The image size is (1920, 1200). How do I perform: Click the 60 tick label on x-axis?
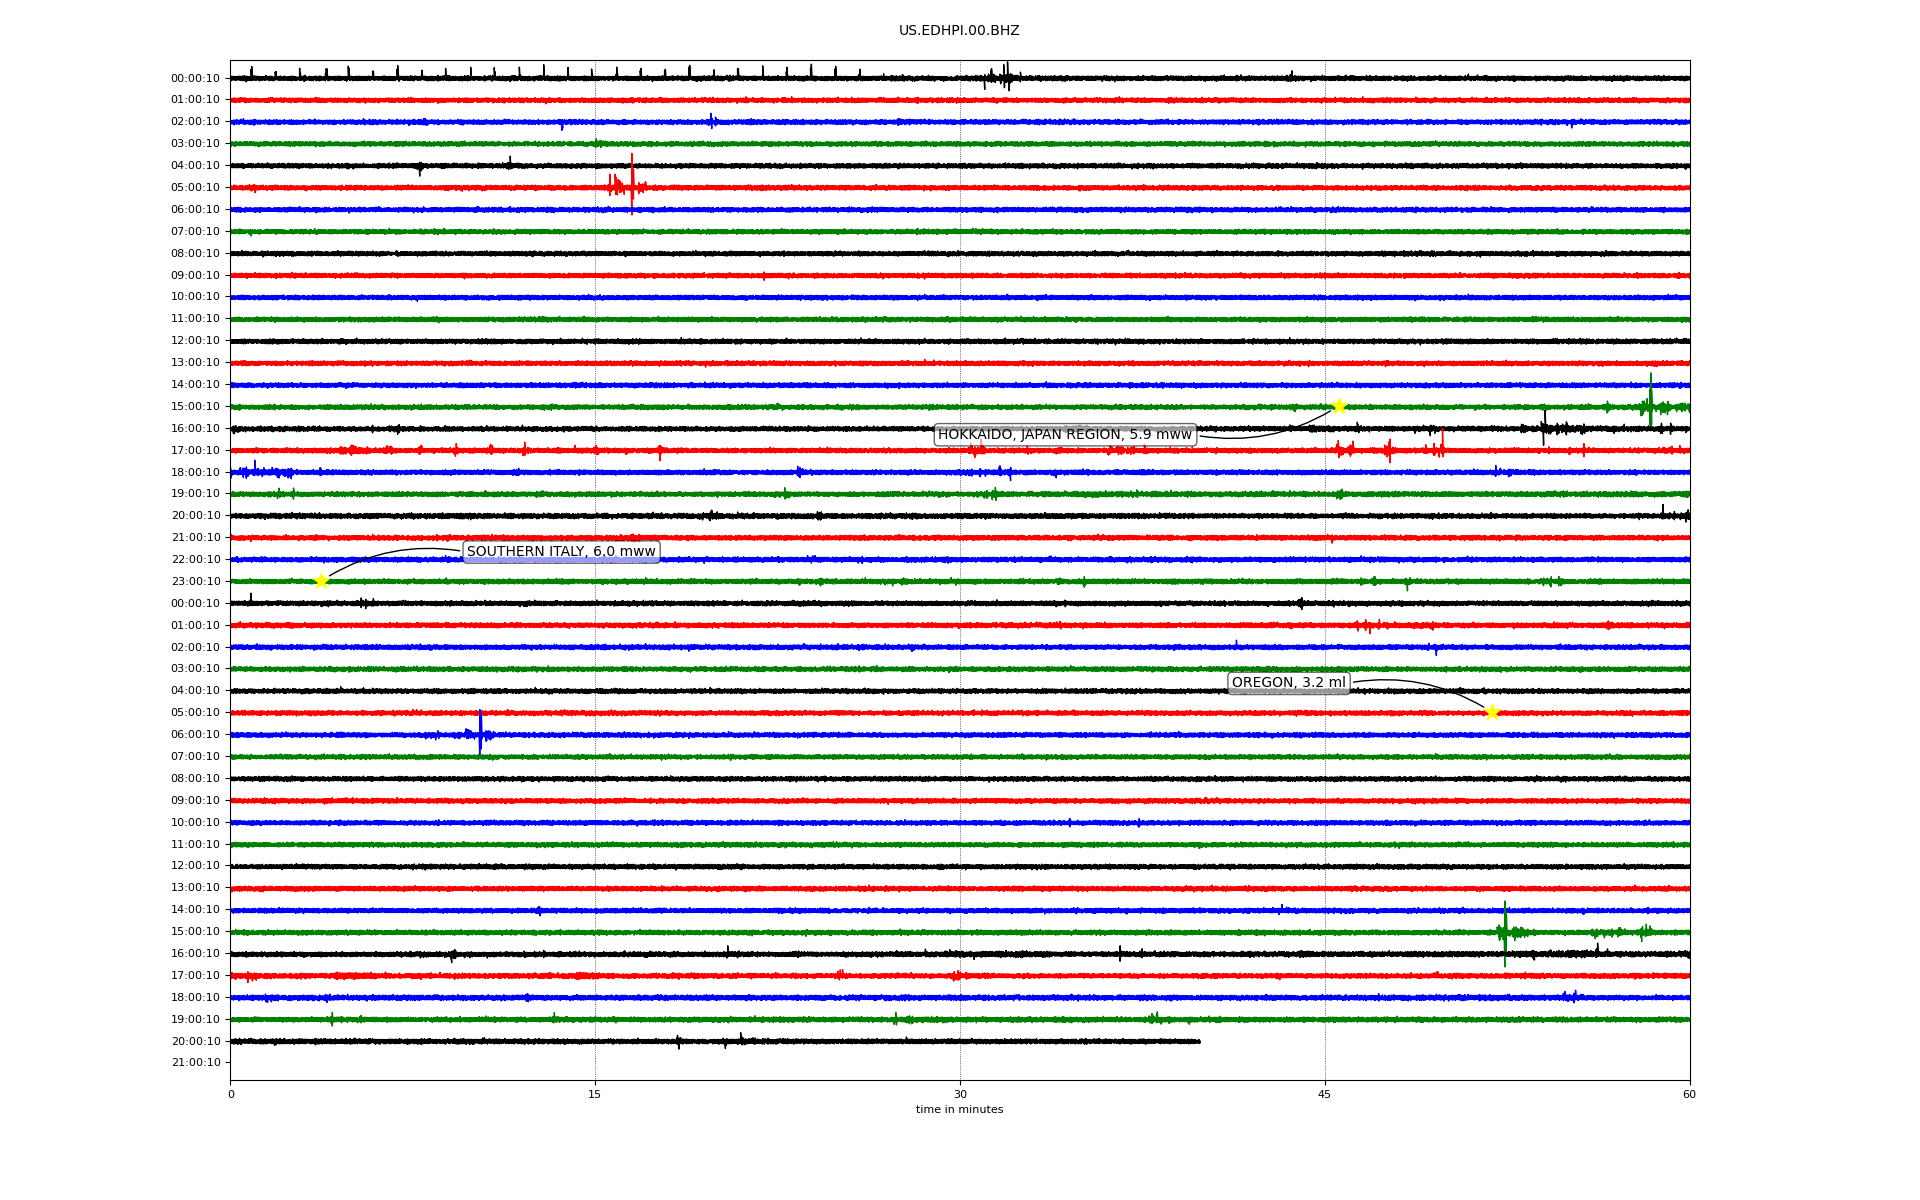[x=1689, y=1094]
